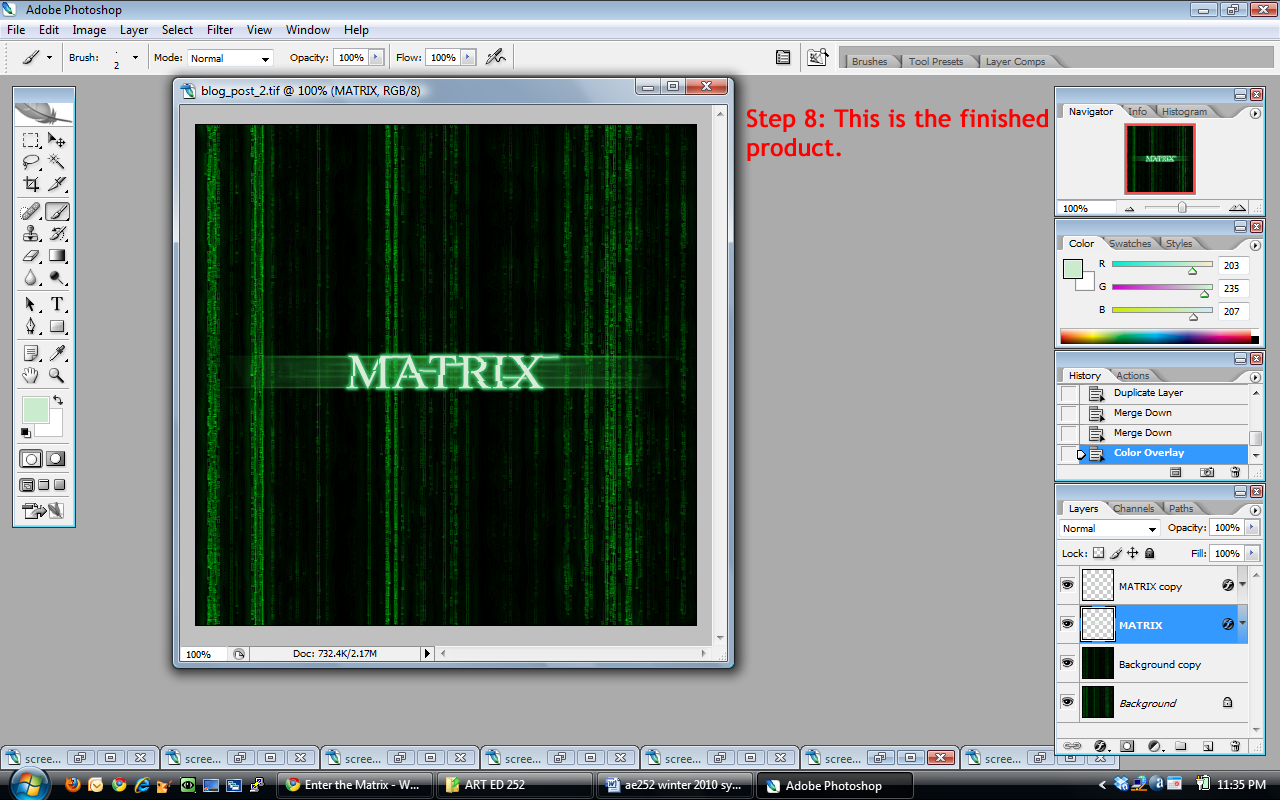Select the History Brush tool
Viewport: 1280px width, 800px height.
pyautogui.click(x=57, y=234)
